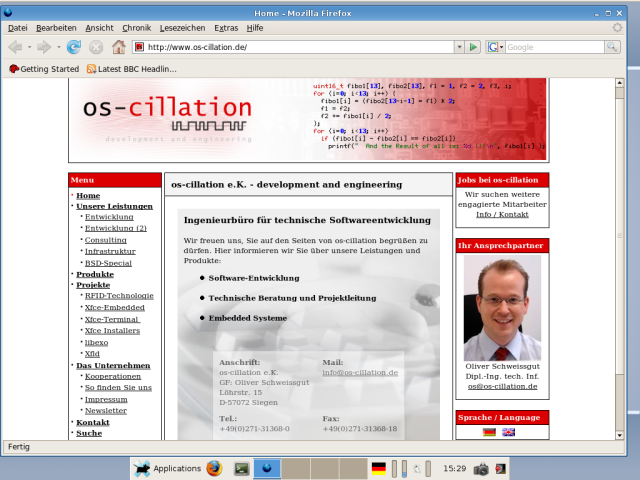The image size is (640, 480).
Task: Open the Xfce-Embedded link
Action: click(115, 307)
